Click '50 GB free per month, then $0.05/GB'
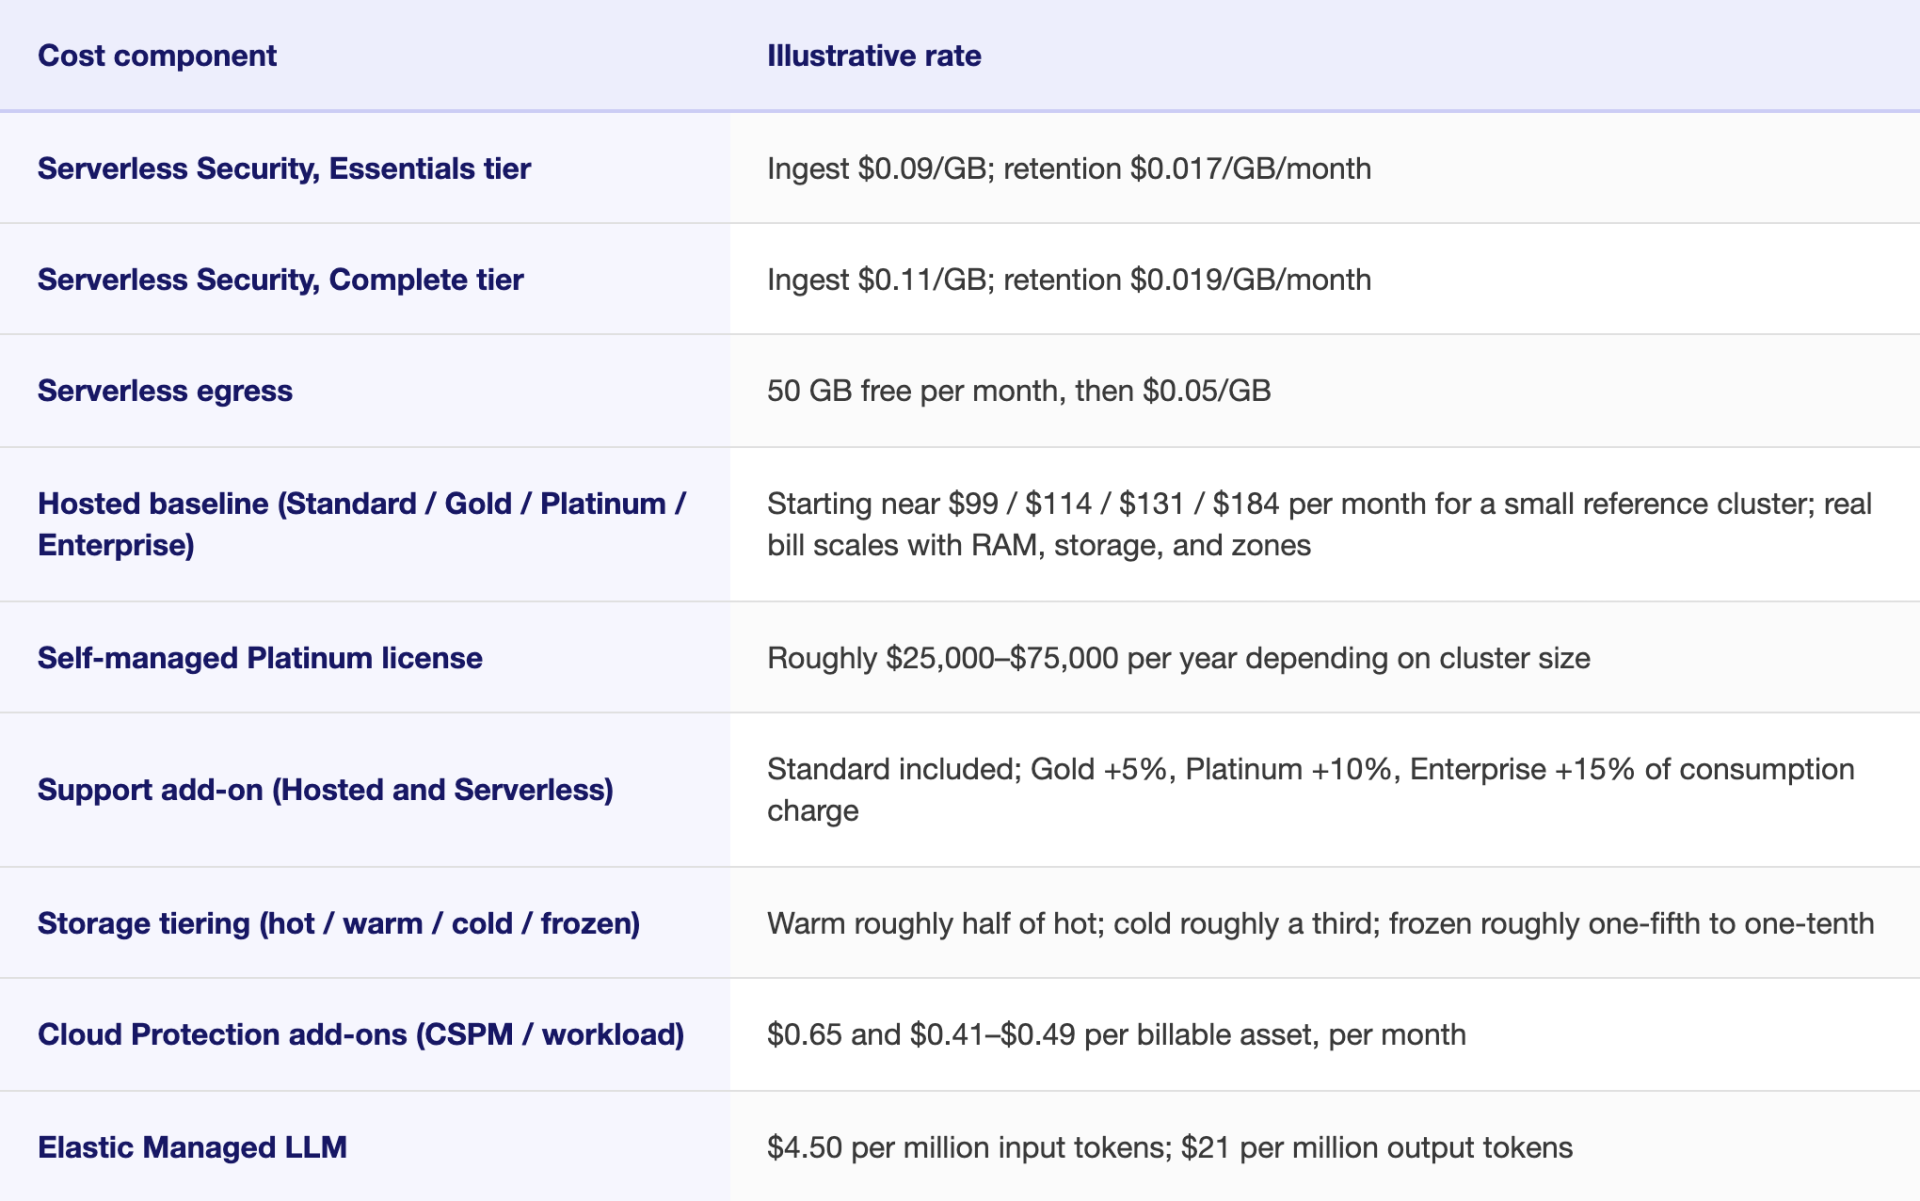Screen dimensions: 1920x1201 (1019, 391)
